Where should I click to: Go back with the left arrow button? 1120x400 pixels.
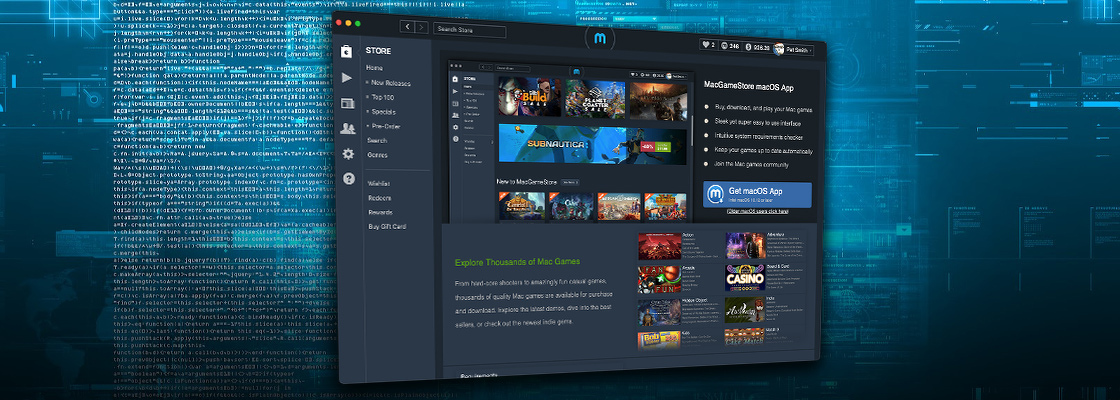[407, 27]
